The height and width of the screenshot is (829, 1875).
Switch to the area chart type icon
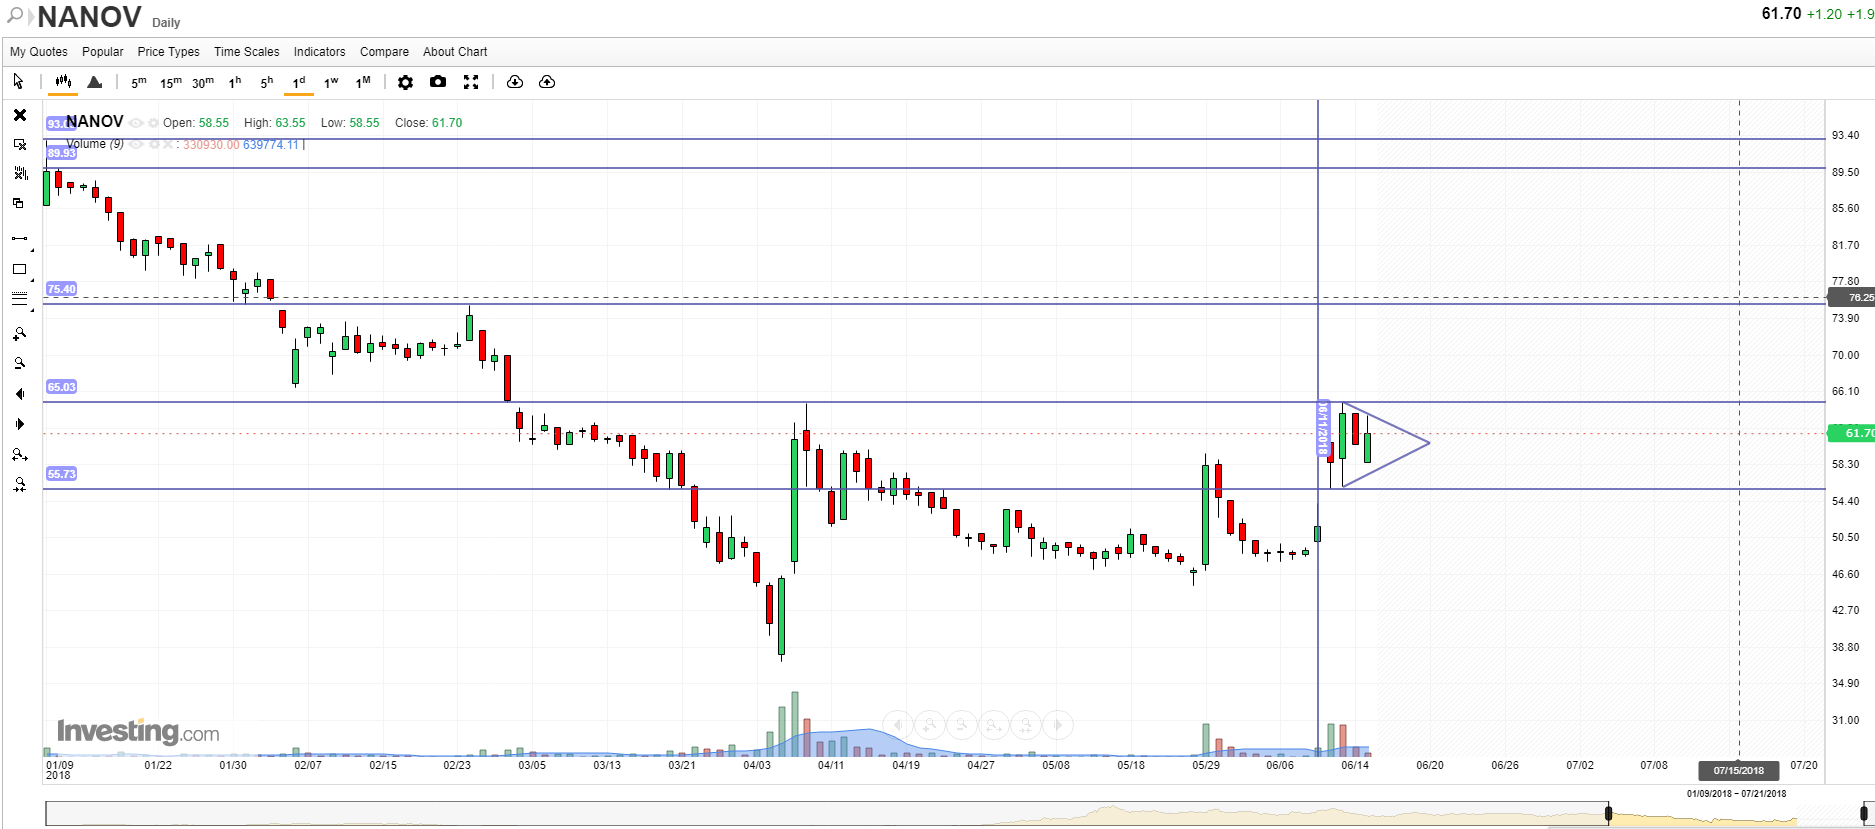[x=95, y=82]
